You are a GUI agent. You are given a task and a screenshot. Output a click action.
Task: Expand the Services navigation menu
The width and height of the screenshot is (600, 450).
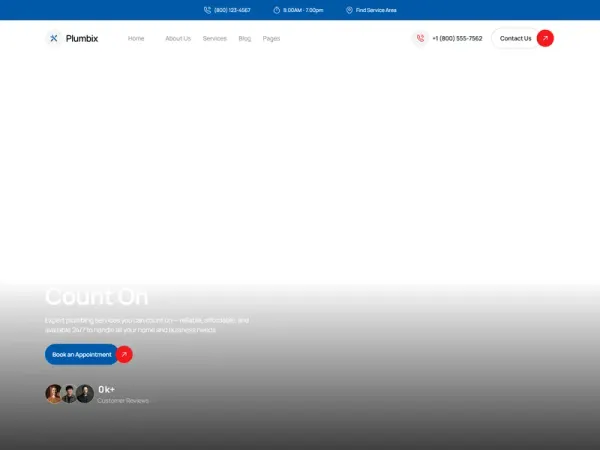[x=215, y=38]
